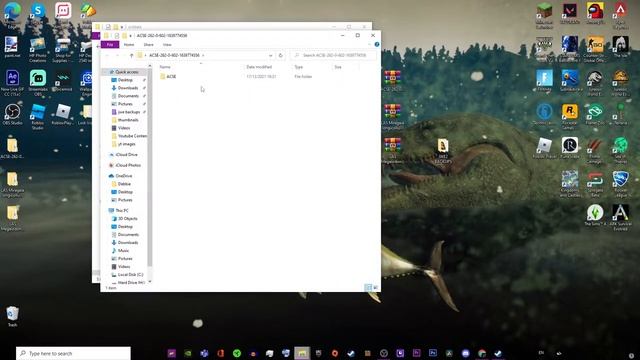Click the Explorer search box
Screen dimensions: 640x360
tap(333, 55)
